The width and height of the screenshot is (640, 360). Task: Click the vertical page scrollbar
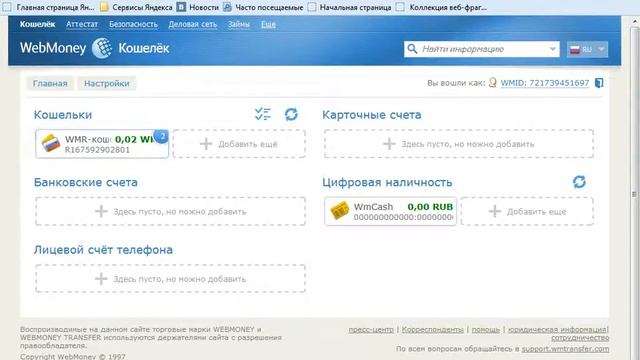(x=634, y=188)
